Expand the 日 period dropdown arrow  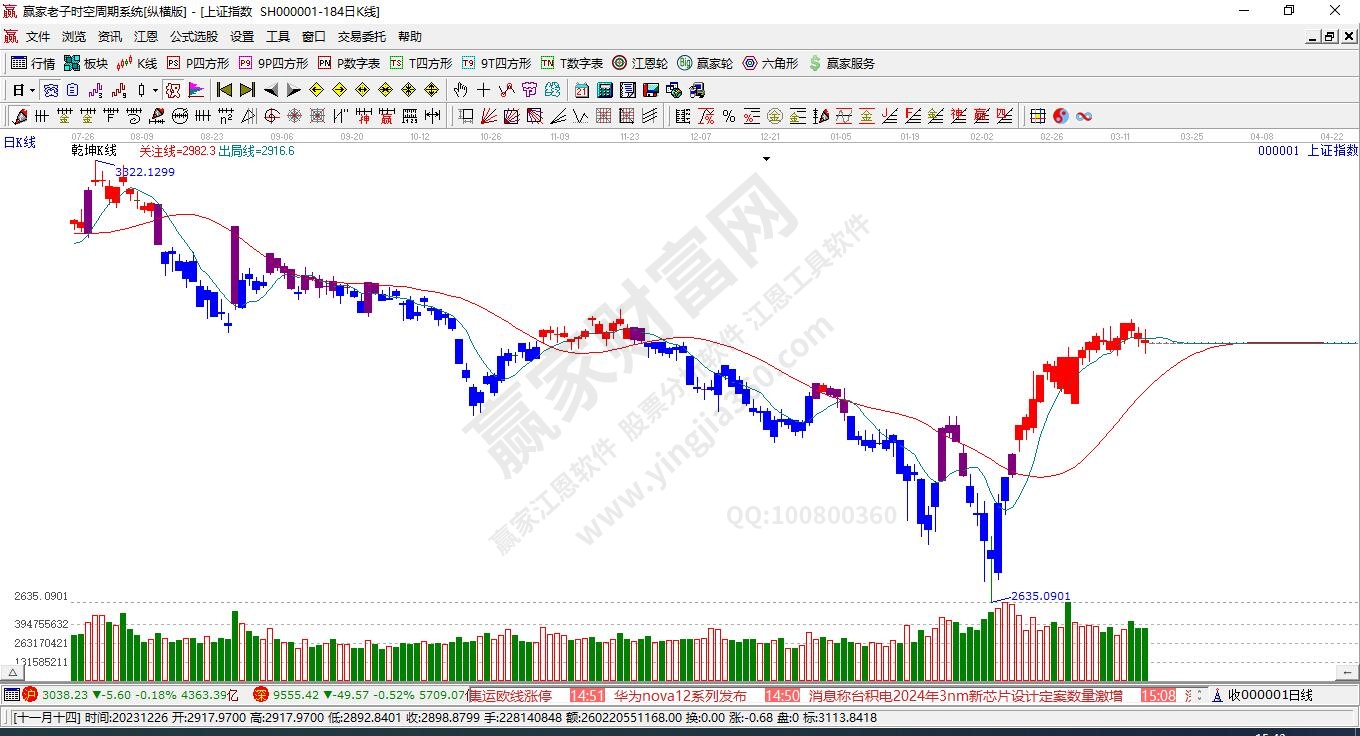pyautogui.click(x=32, y=90)
